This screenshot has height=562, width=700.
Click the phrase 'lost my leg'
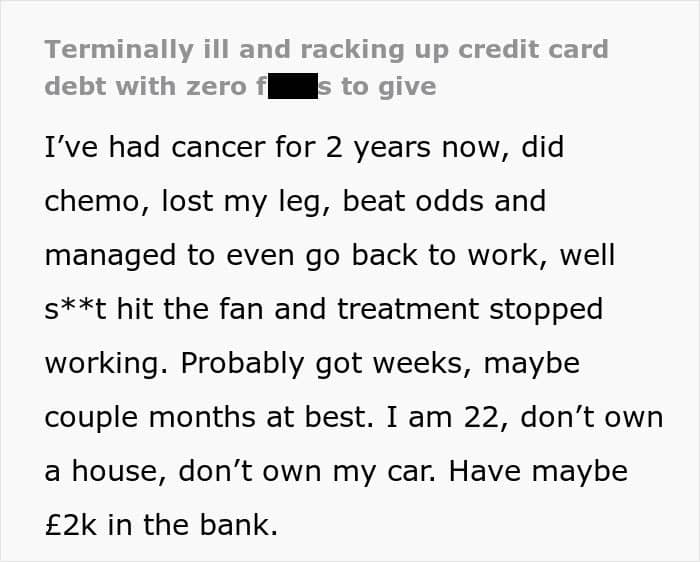pyautogui.click(x=242, y=202)
